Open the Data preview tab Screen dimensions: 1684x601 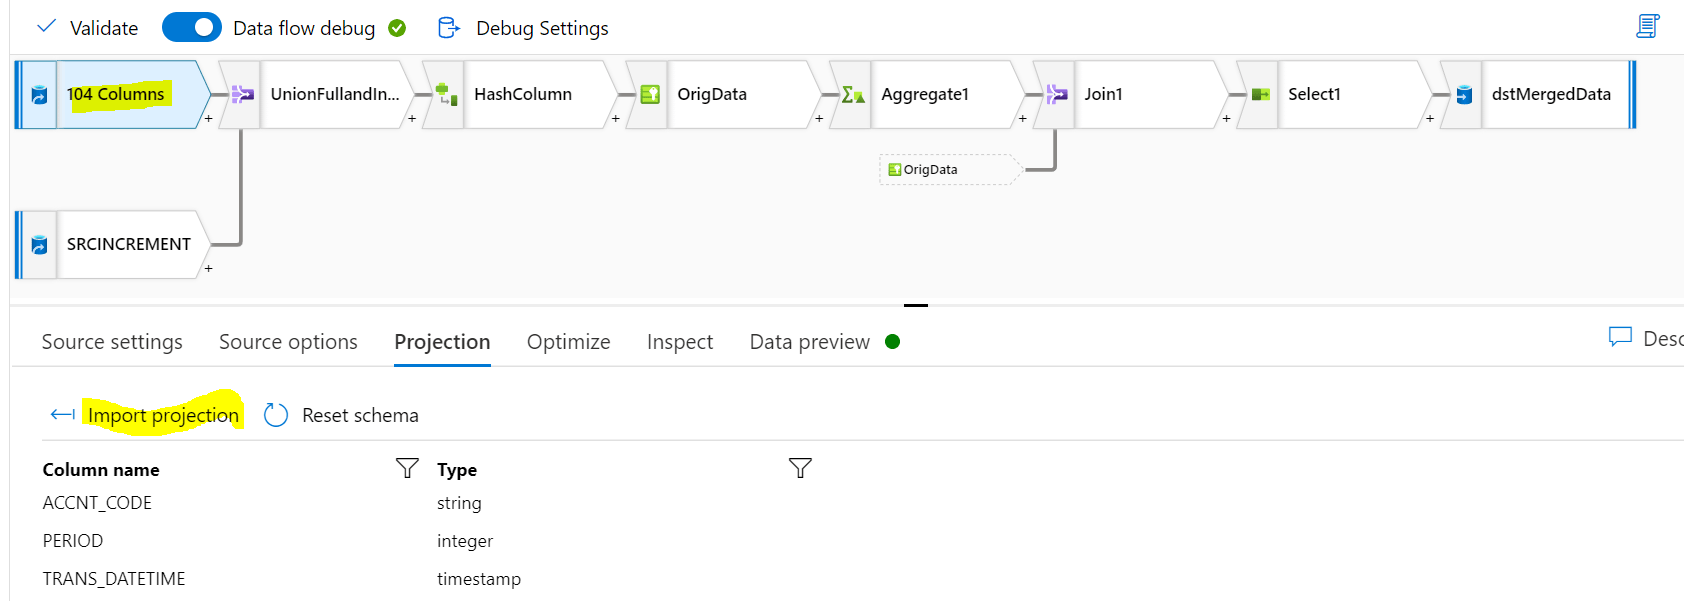(810, 342)
